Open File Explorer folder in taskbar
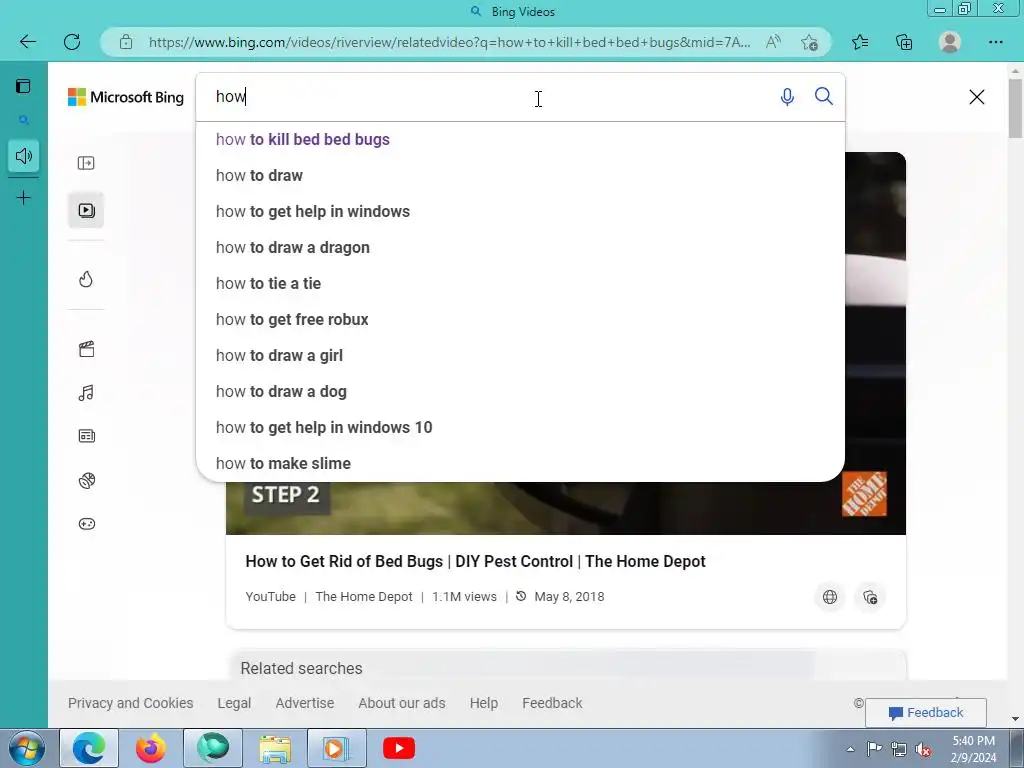1024x768 pixels. tap(275, 749)
